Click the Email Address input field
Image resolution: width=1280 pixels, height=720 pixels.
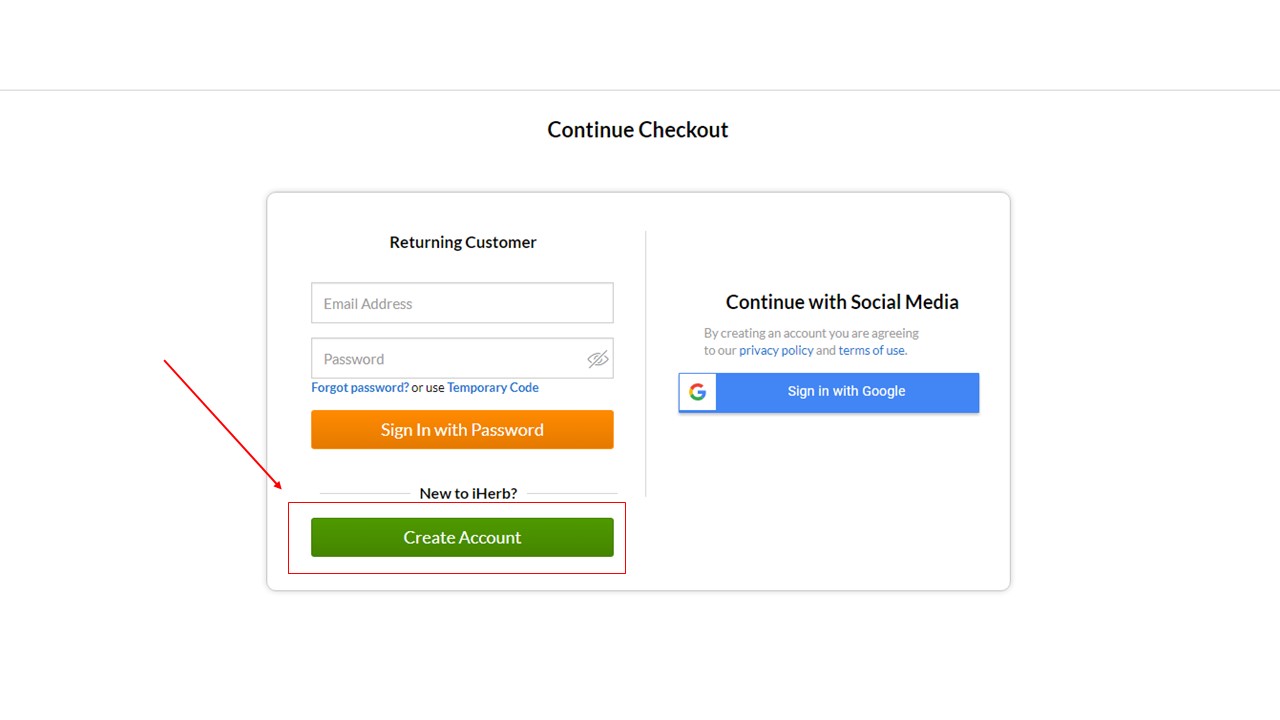(x=462, y=303)
